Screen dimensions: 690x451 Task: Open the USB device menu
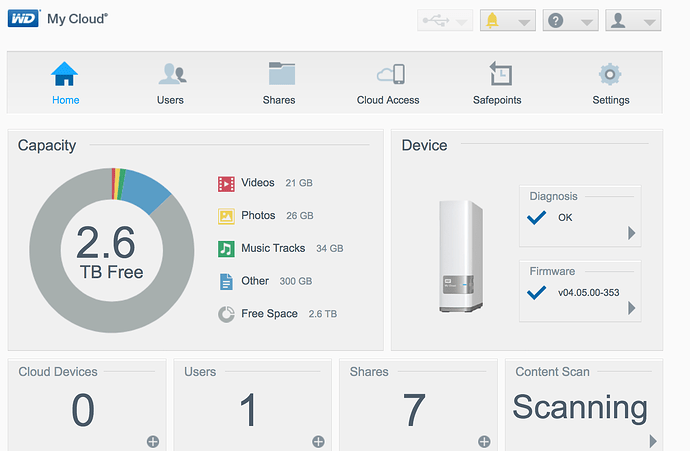(x=445, y=20)
